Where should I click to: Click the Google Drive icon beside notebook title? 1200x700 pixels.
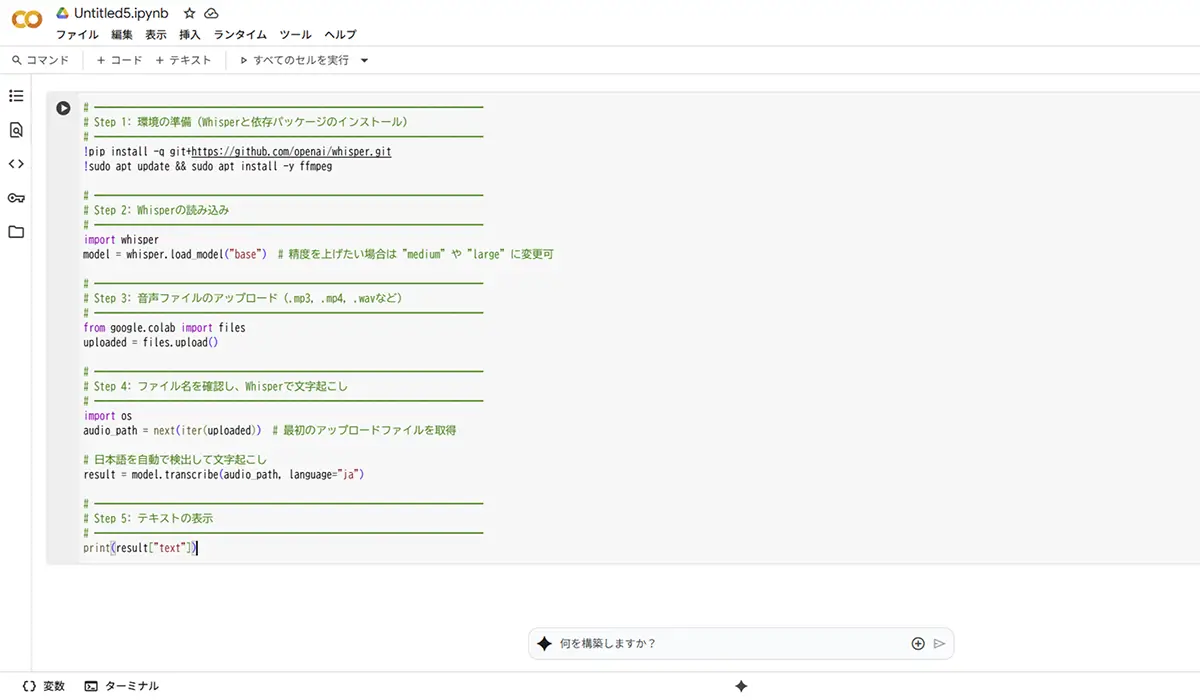pyautogui.click(x=62, y=13)
